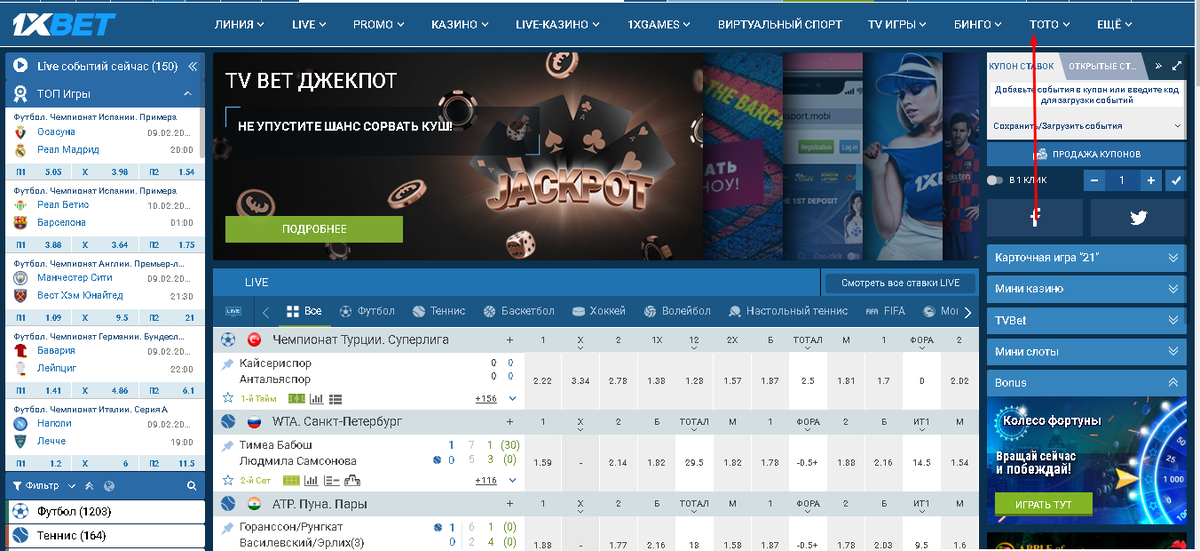Screen dimensions: 1200x551
Task: Click the double arrow next to coupon tabs
Action: 1158,66
